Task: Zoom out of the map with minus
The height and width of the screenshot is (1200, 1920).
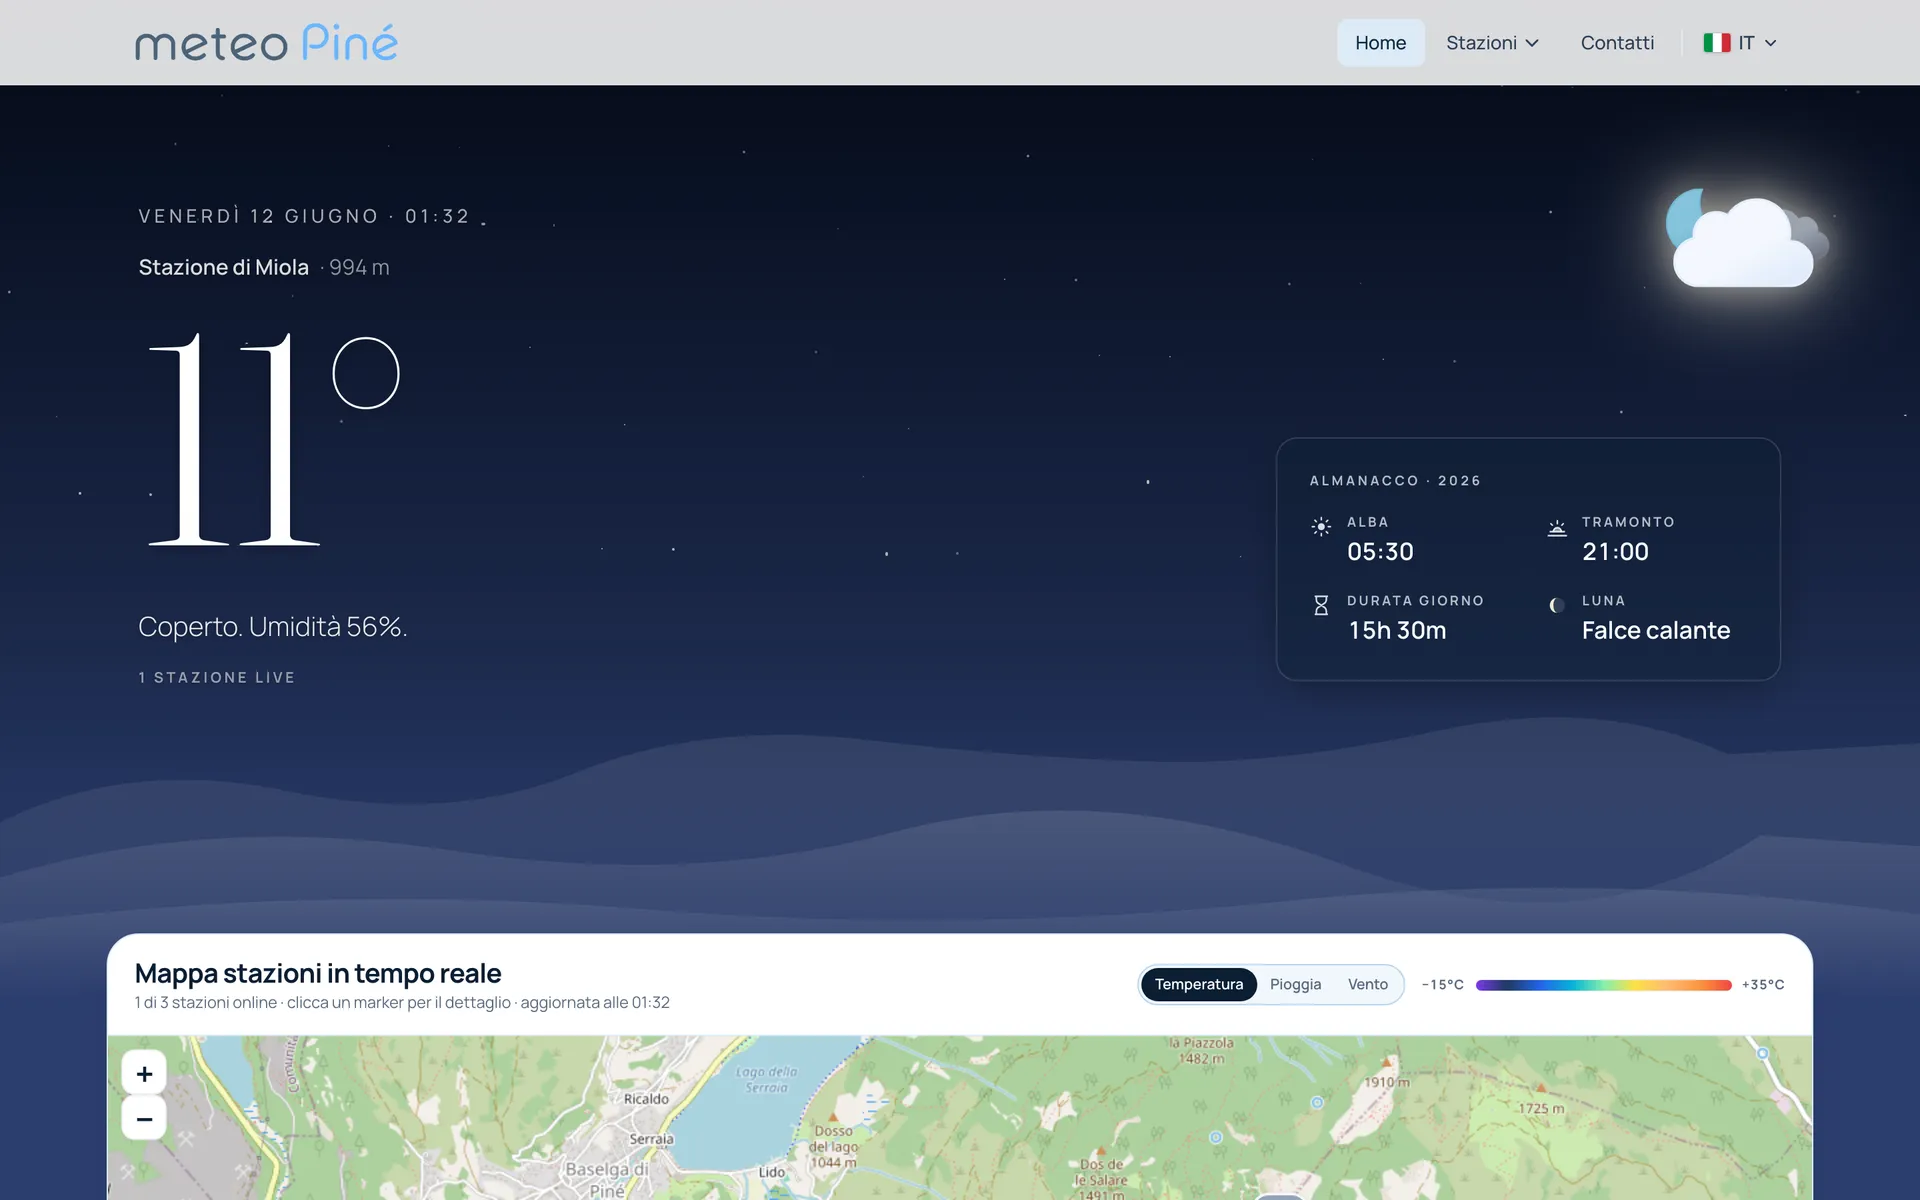Action: [x=144, y=1119]
